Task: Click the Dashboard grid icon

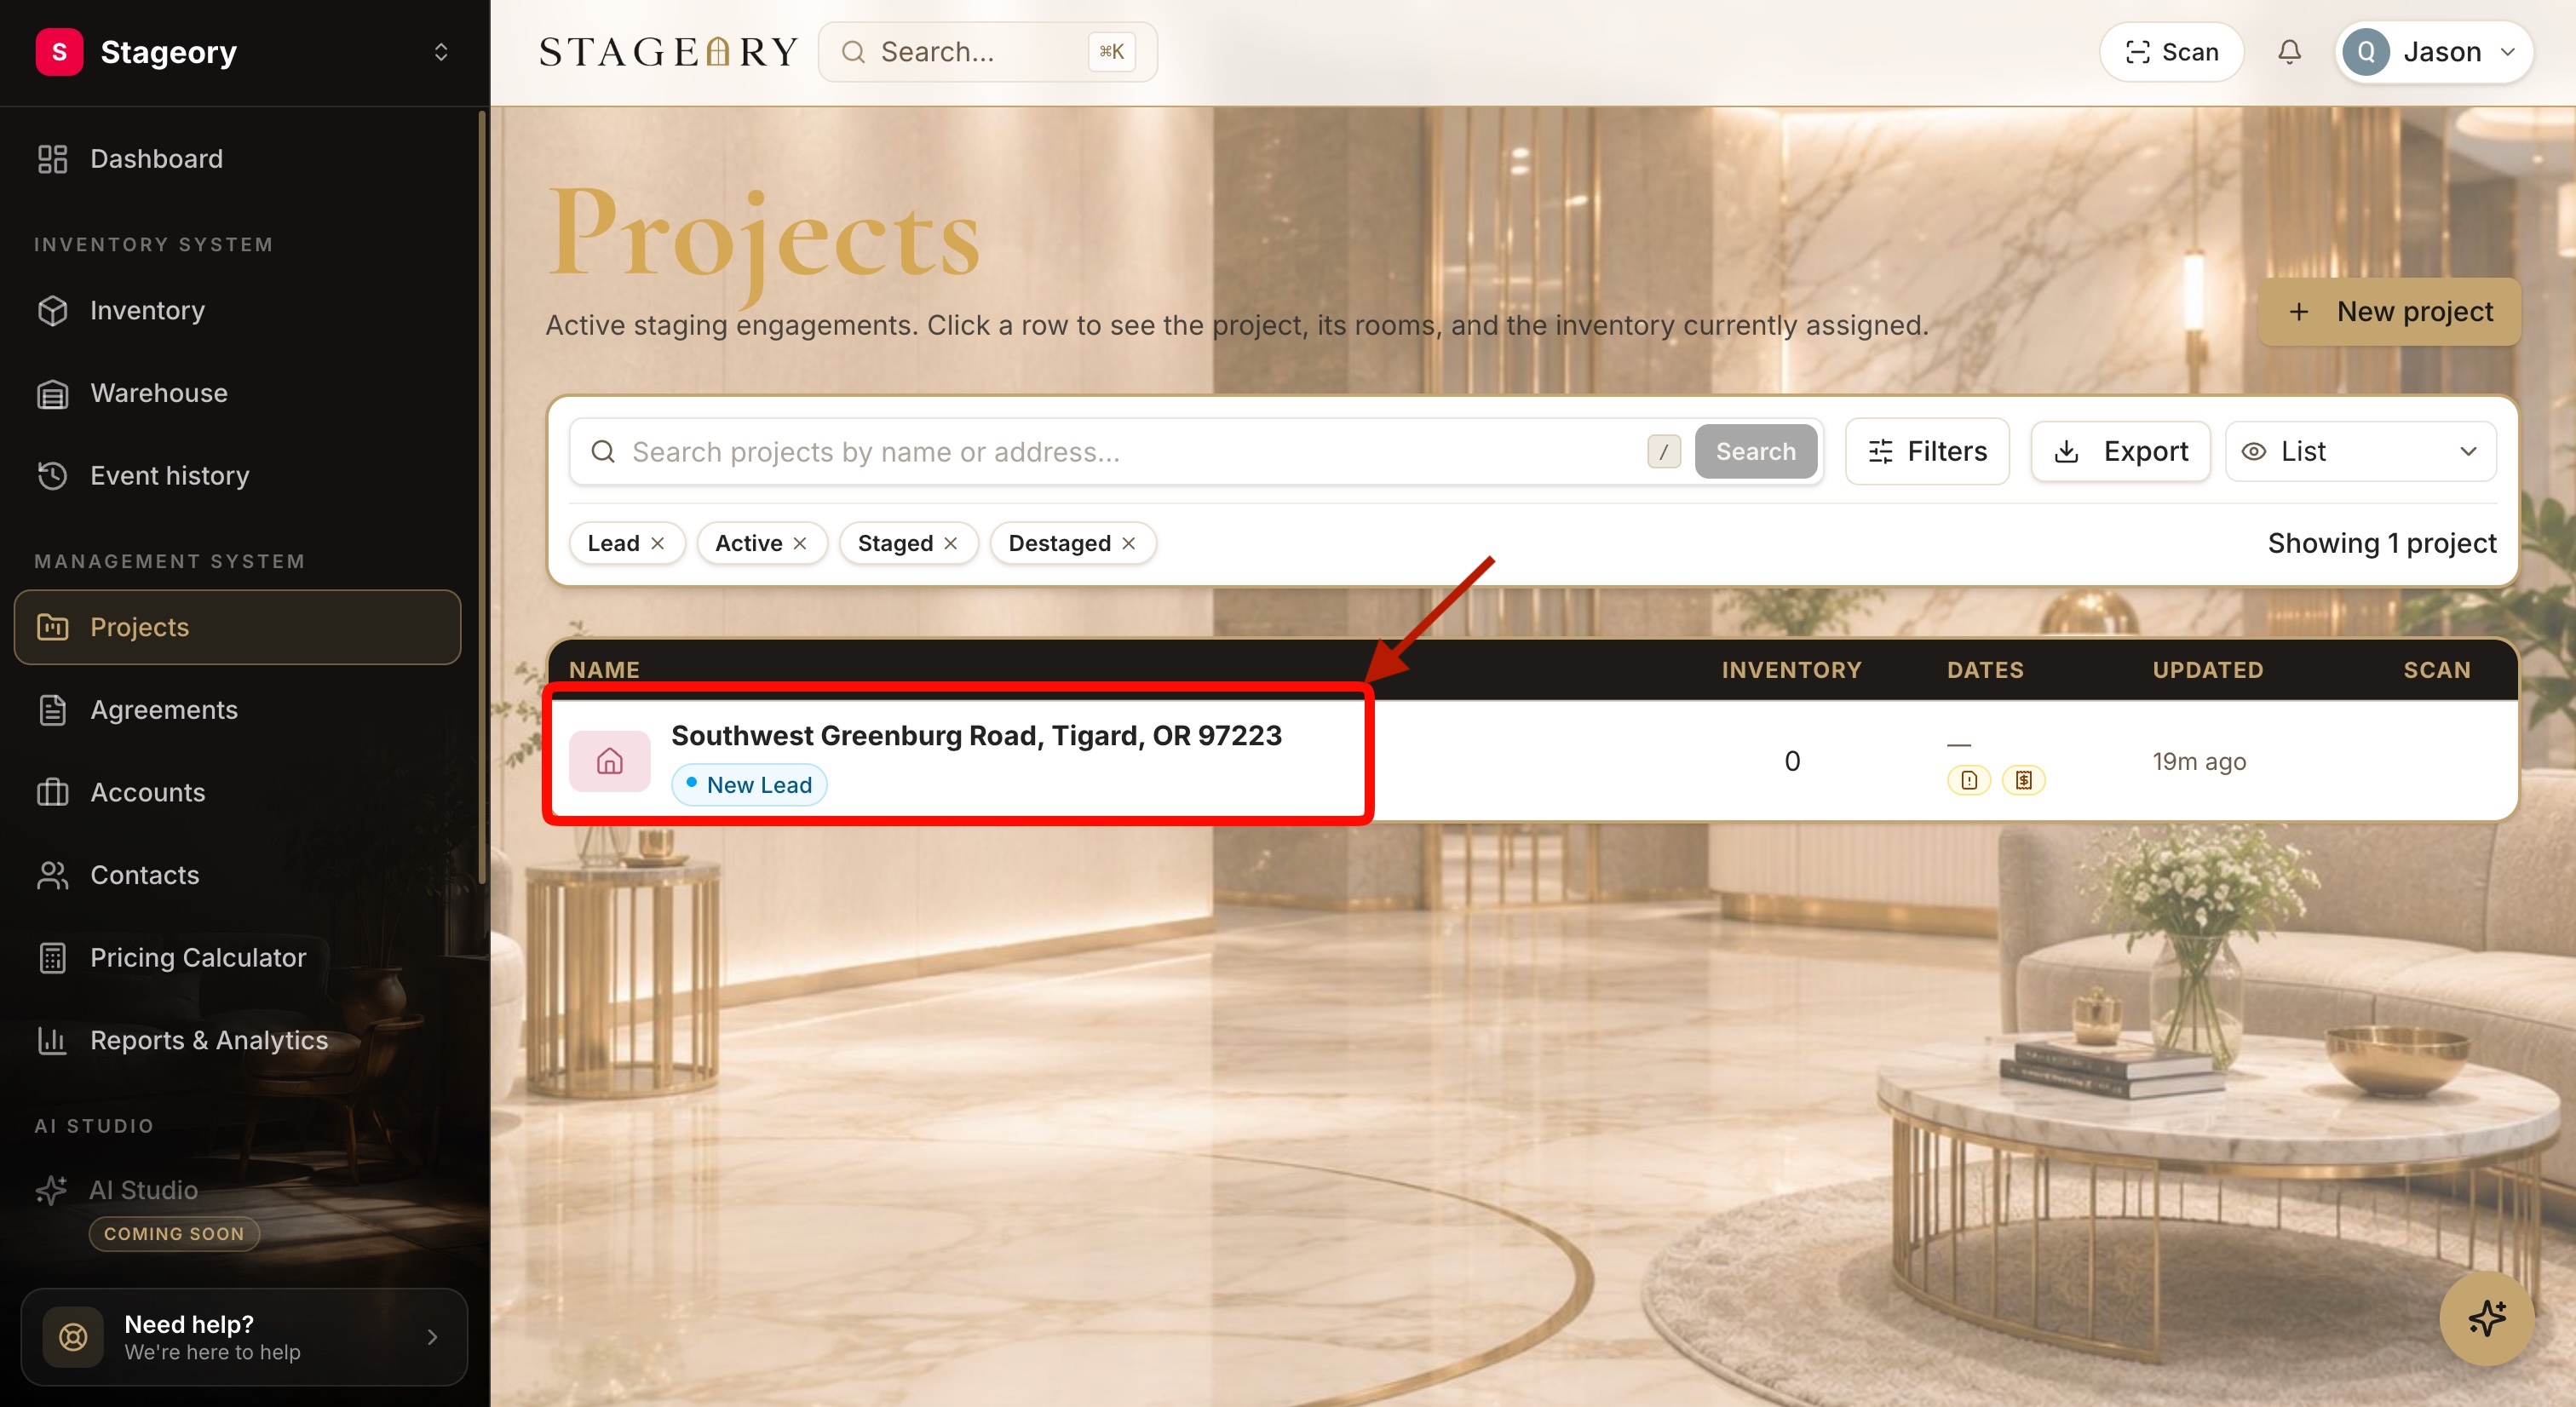Action: coord(52,159)
